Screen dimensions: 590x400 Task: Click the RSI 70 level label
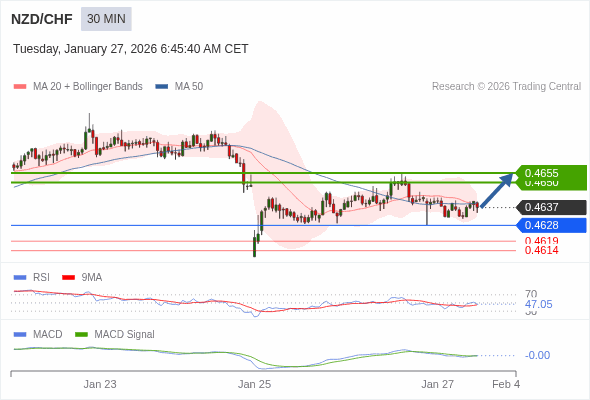tap(531, 294)
